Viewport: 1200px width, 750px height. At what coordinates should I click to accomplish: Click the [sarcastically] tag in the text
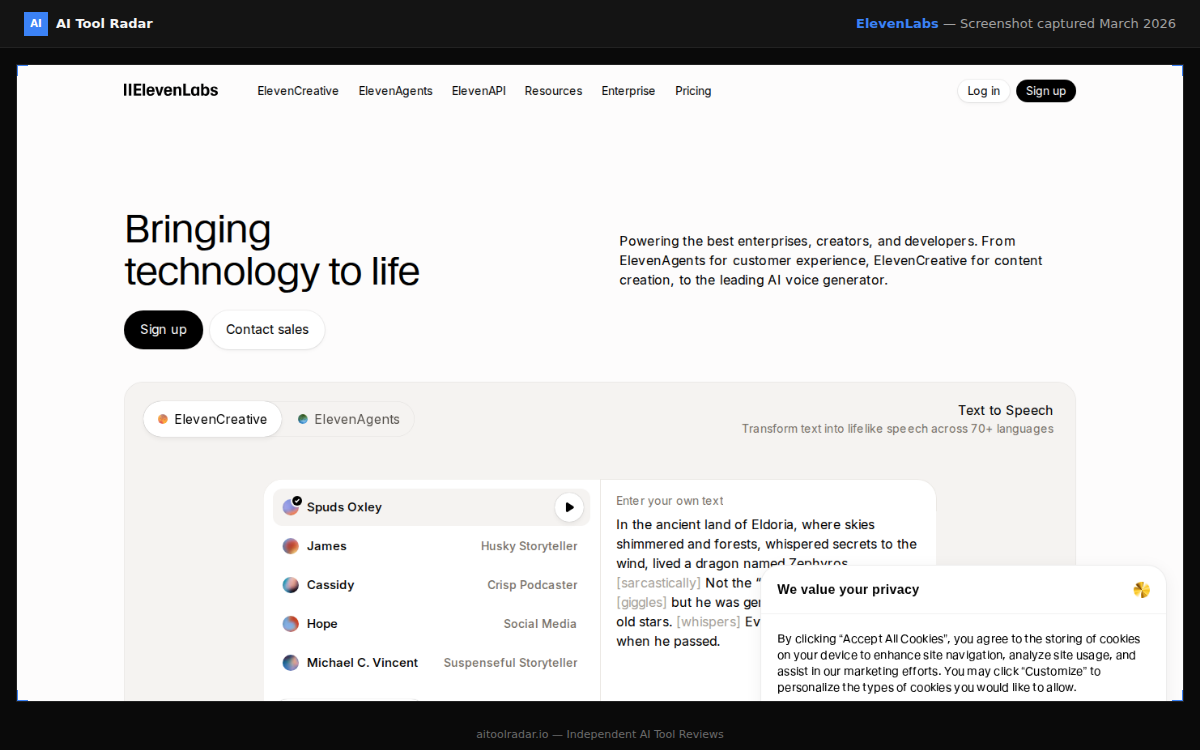point(658,583)
